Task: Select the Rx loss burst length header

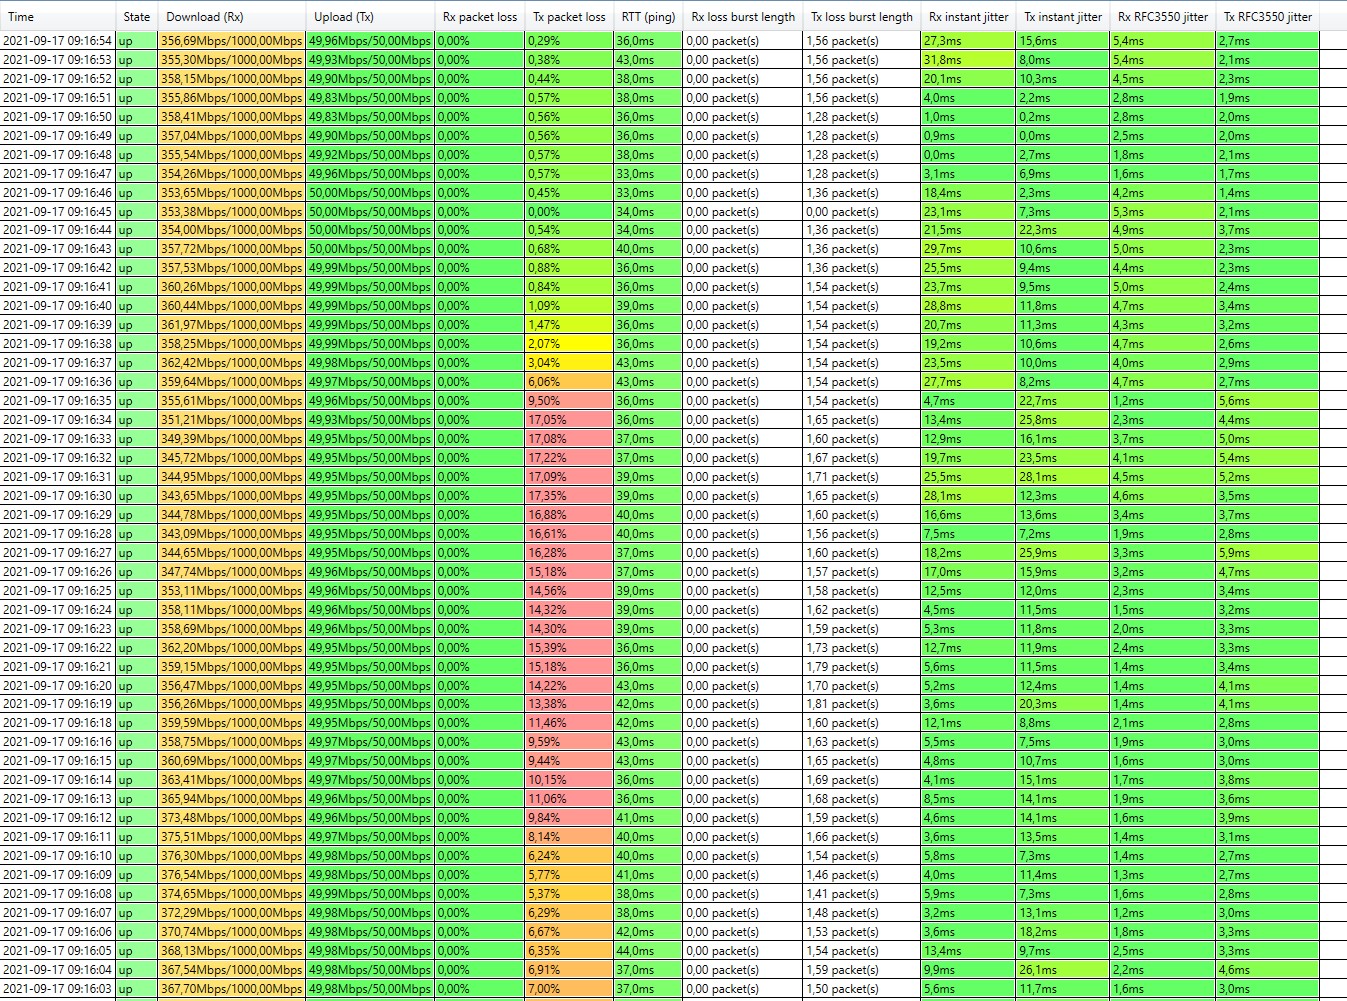Action: click(743, 17)
